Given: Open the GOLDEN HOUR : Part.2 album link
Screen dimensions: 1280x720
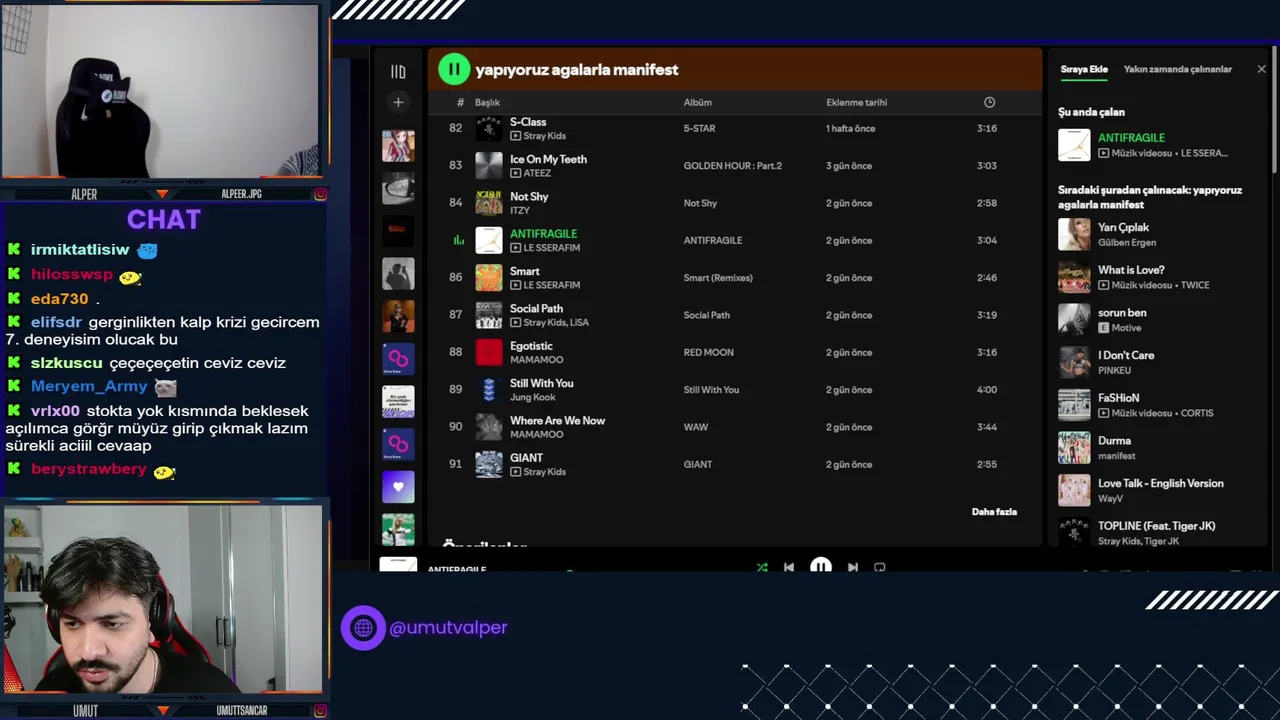Looking at the screenshot, I should [733, 166].
